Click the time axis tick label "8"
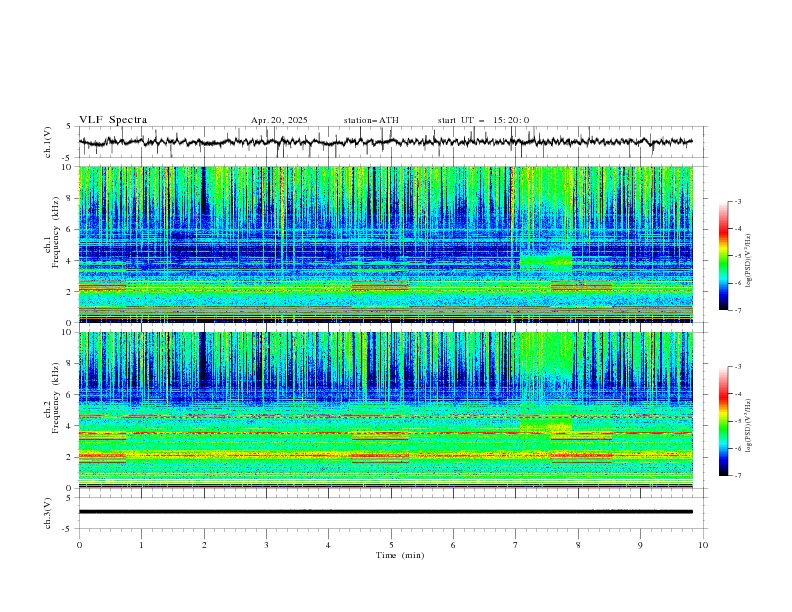 (x=578, y=545)
